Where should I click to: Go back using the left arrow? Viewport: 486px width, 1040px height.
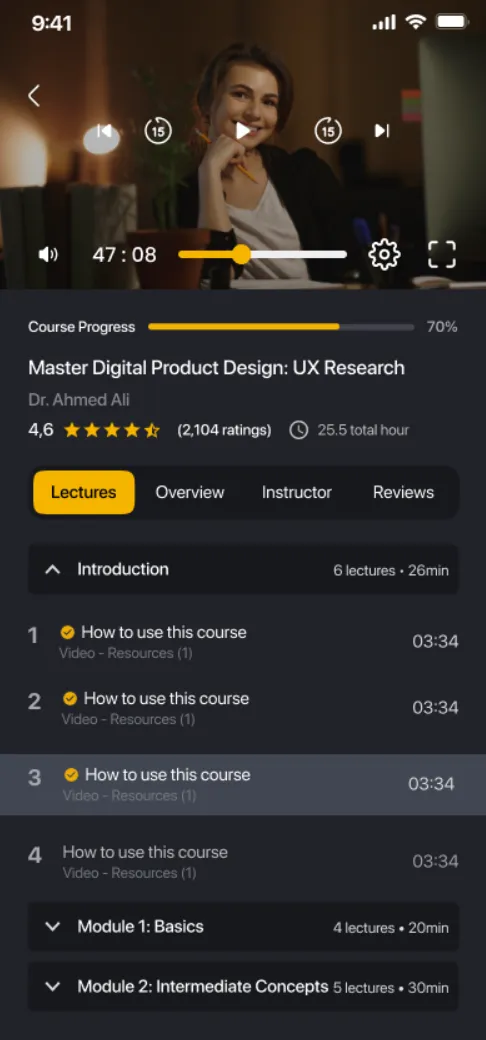[x=34, y=96]
